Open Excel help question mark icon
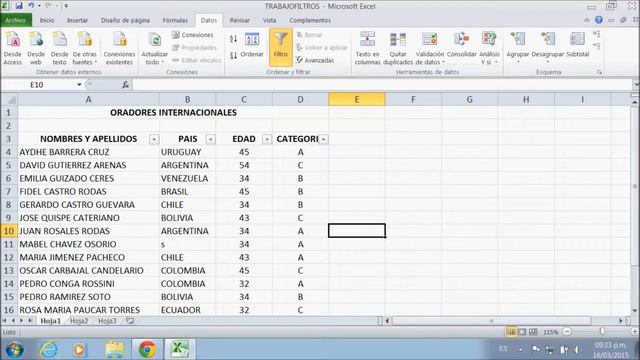The image size is (640, 360). click(x=599, y=20)
